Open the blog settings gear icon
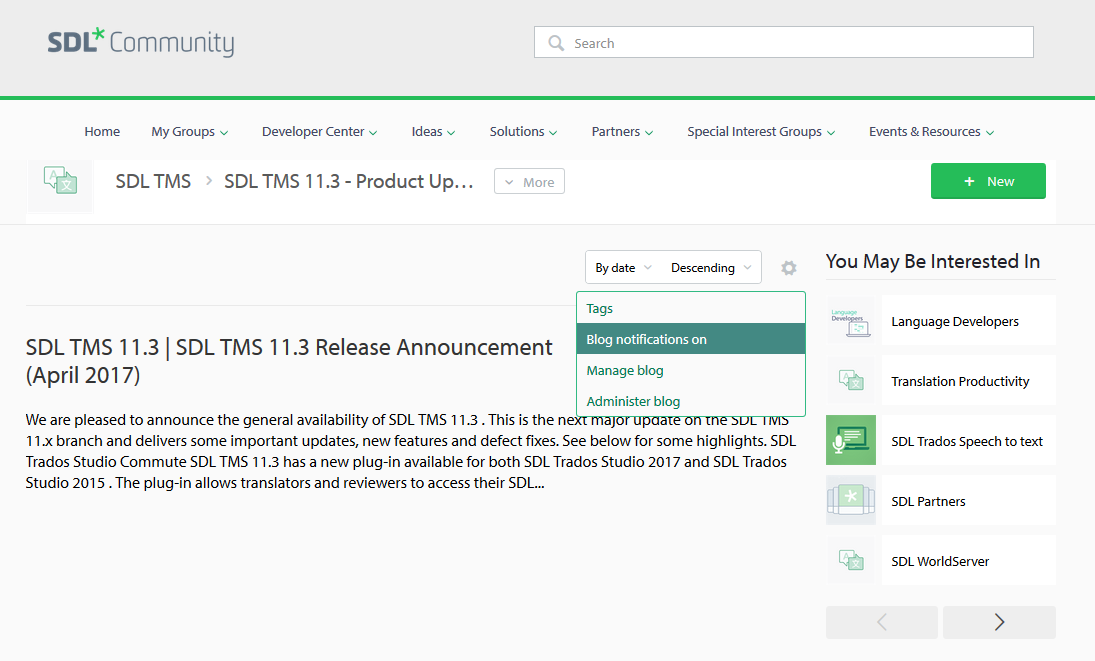1095x661 pixels. [x=788, y=268]
